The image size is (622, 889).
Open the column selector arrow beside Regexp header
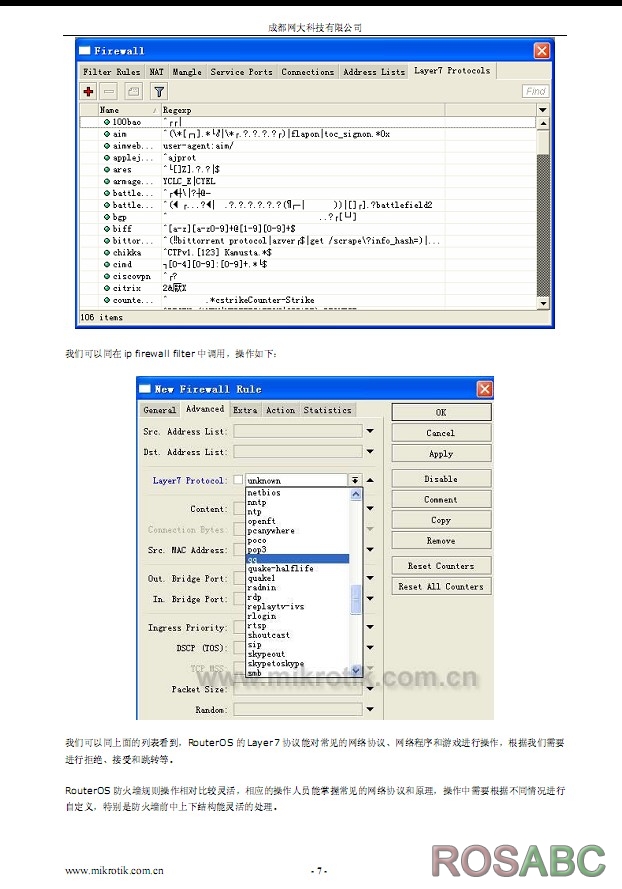[543, 110]
